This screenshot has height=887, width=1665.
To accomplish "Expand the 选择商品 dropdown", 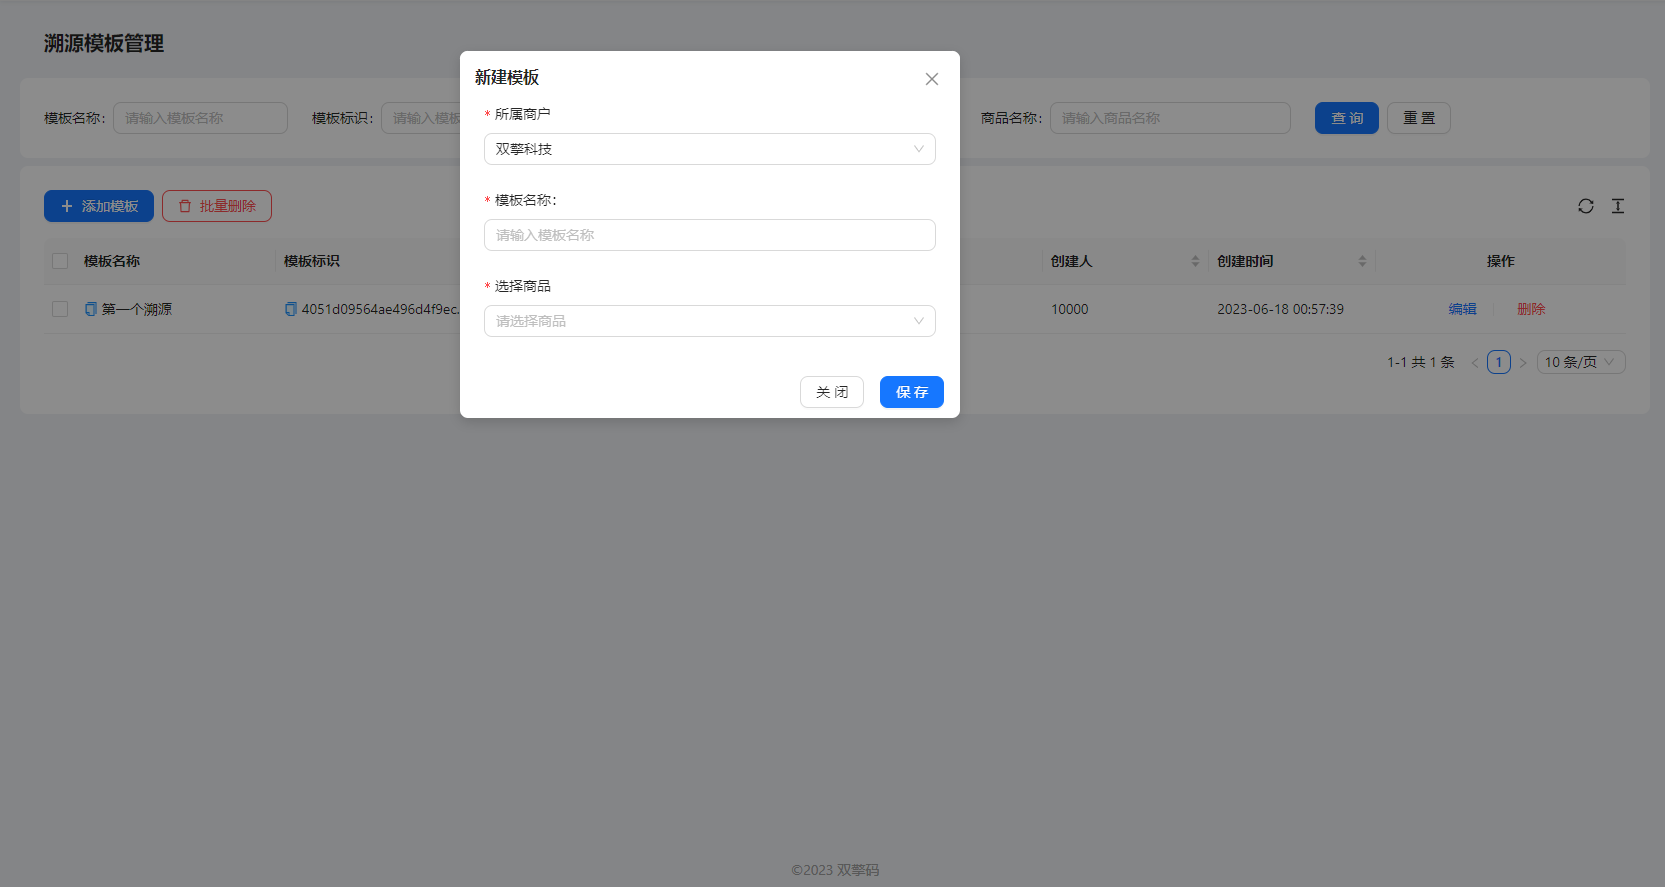I will coord(709,321).
